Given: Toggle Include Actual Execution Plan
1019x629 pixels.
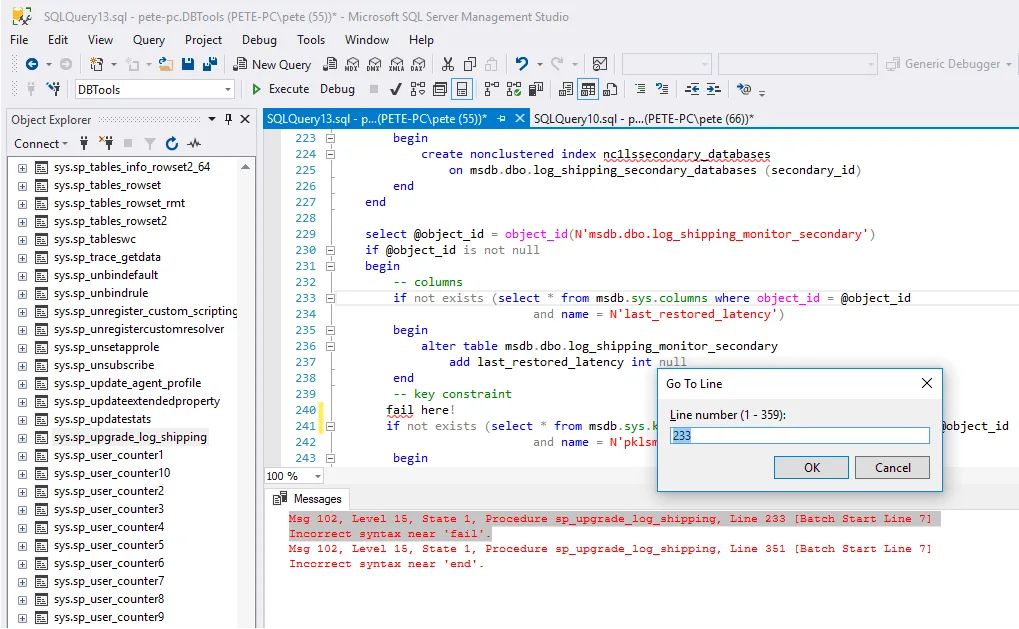Looking at the screenshot, I should 492,89.
